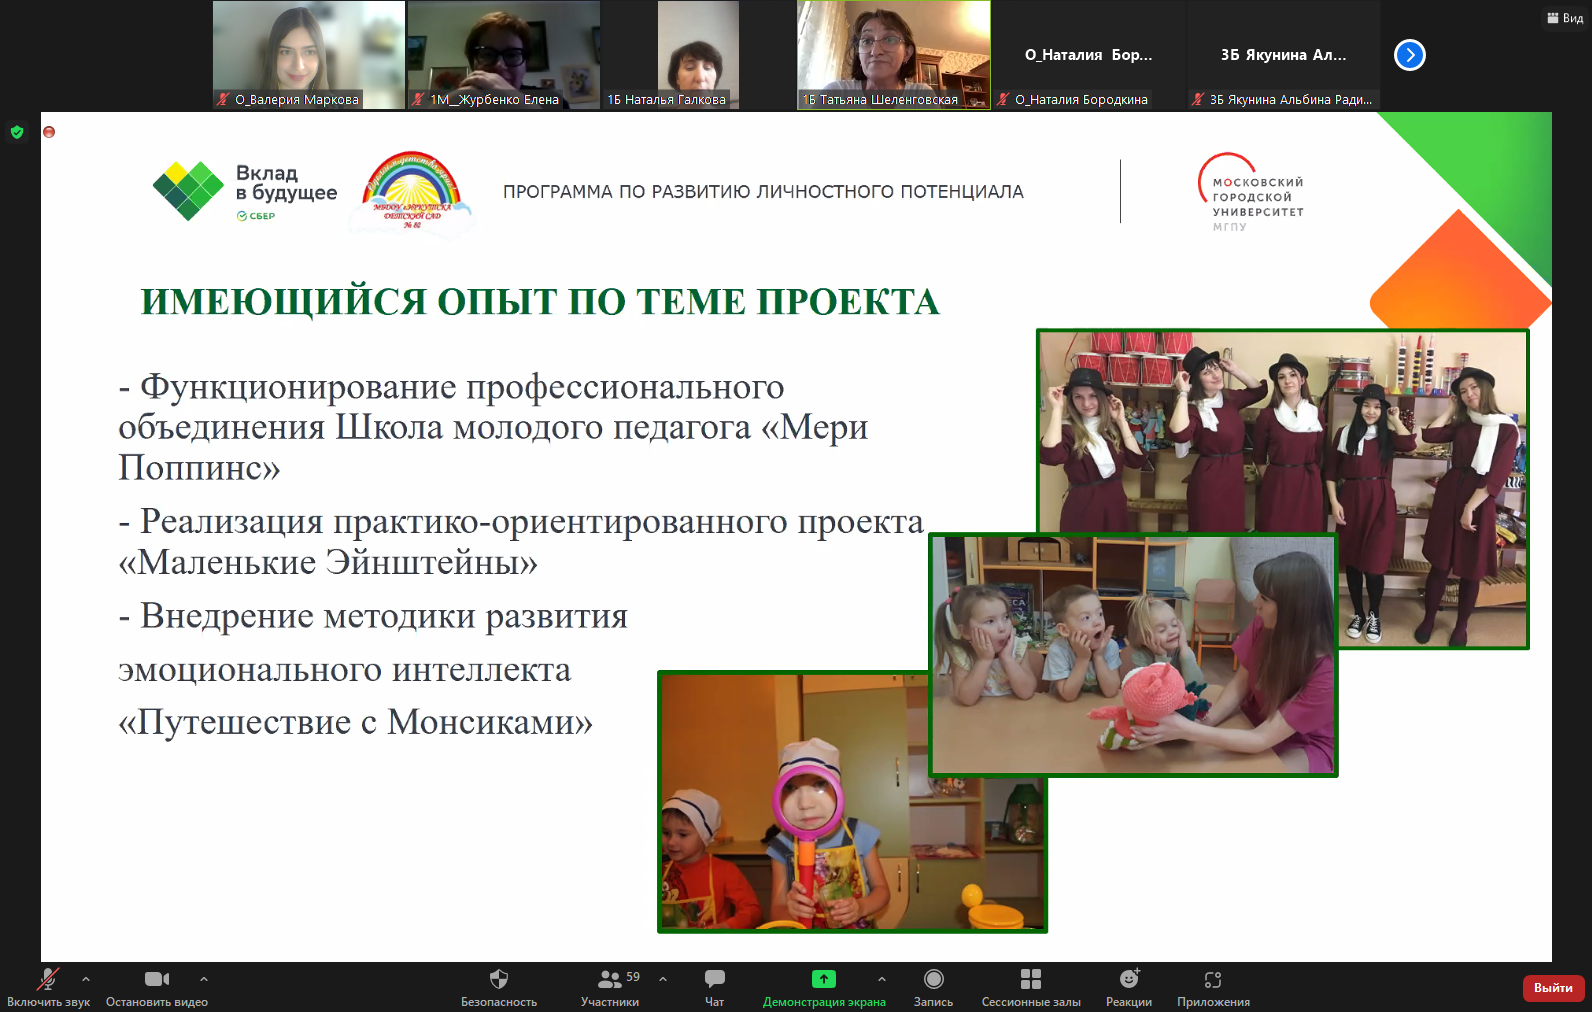This screenshot has width=1592, height=1012.
Task: Select video tile of О_Валерия Маркова
Action: tap(309, 54)
